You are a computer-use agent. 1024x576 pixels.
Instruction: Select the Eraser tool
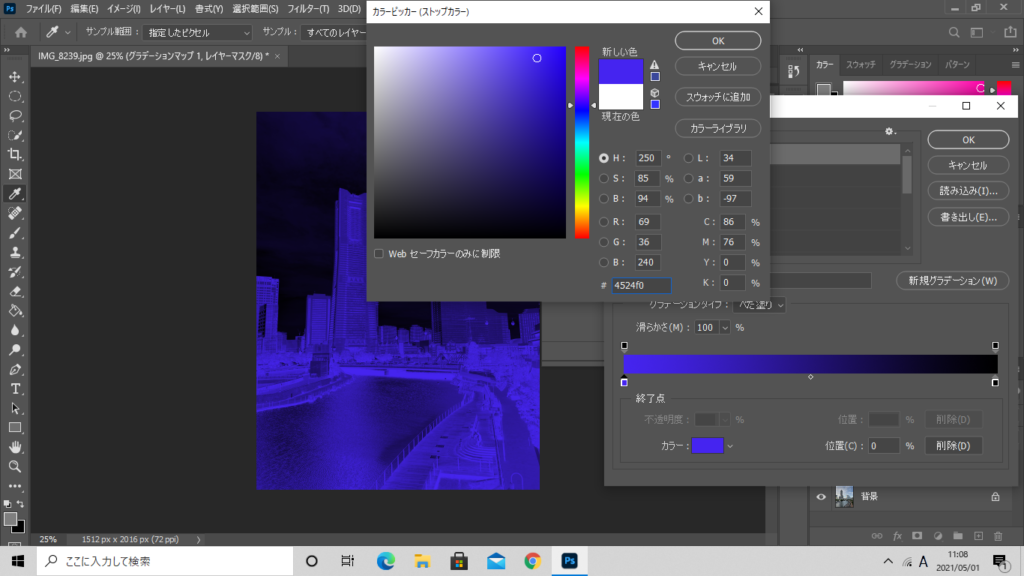click(x=15, y=292)
